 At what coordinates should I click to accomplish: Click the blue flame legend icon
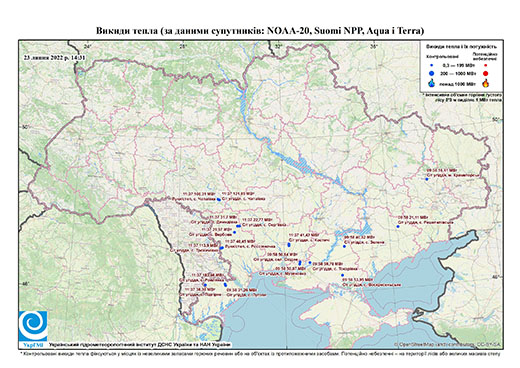(432, 83)
